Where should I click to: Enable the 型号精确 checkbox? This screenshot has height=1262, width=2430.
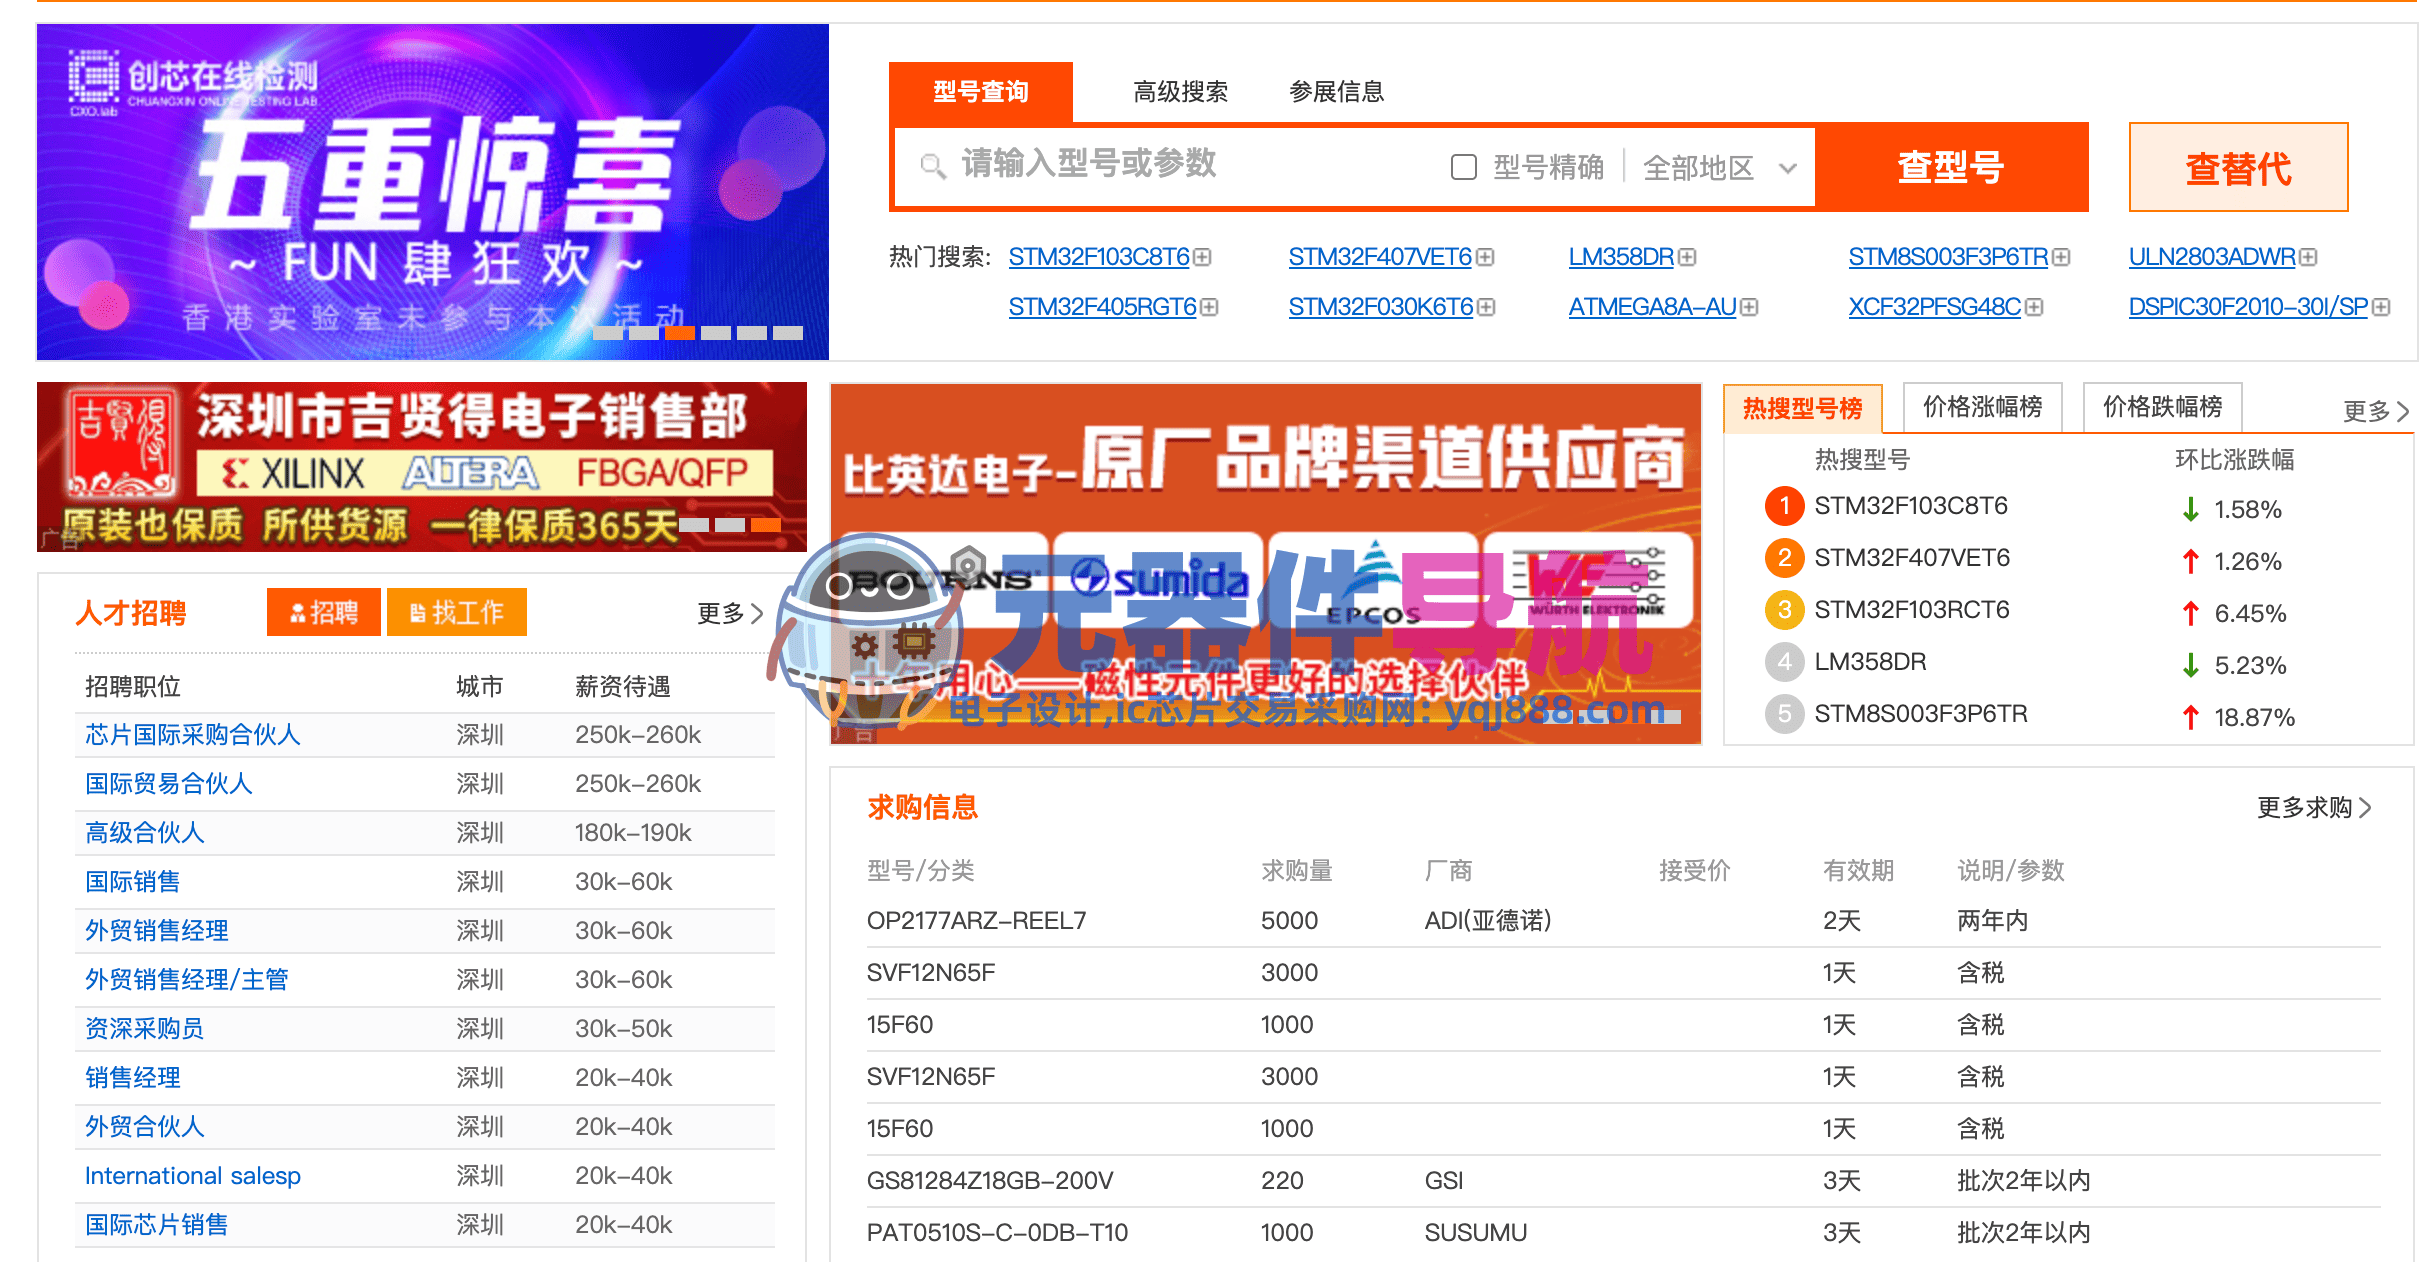pos(1464,167)
